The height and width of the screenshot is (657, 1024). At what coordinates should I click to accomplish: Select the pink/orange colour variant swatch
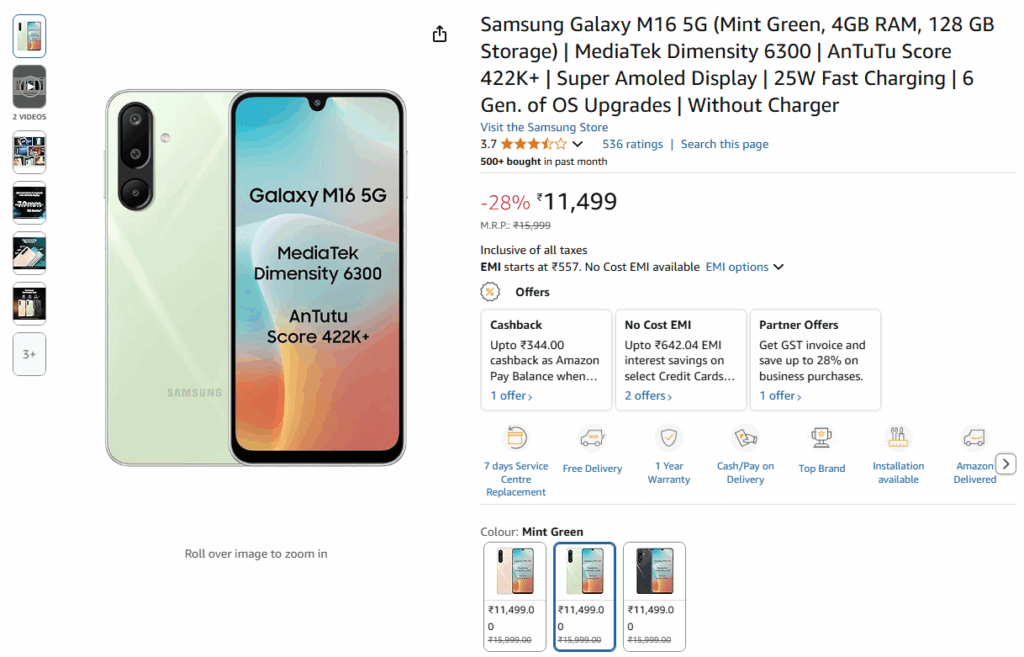tap(515, 596)
